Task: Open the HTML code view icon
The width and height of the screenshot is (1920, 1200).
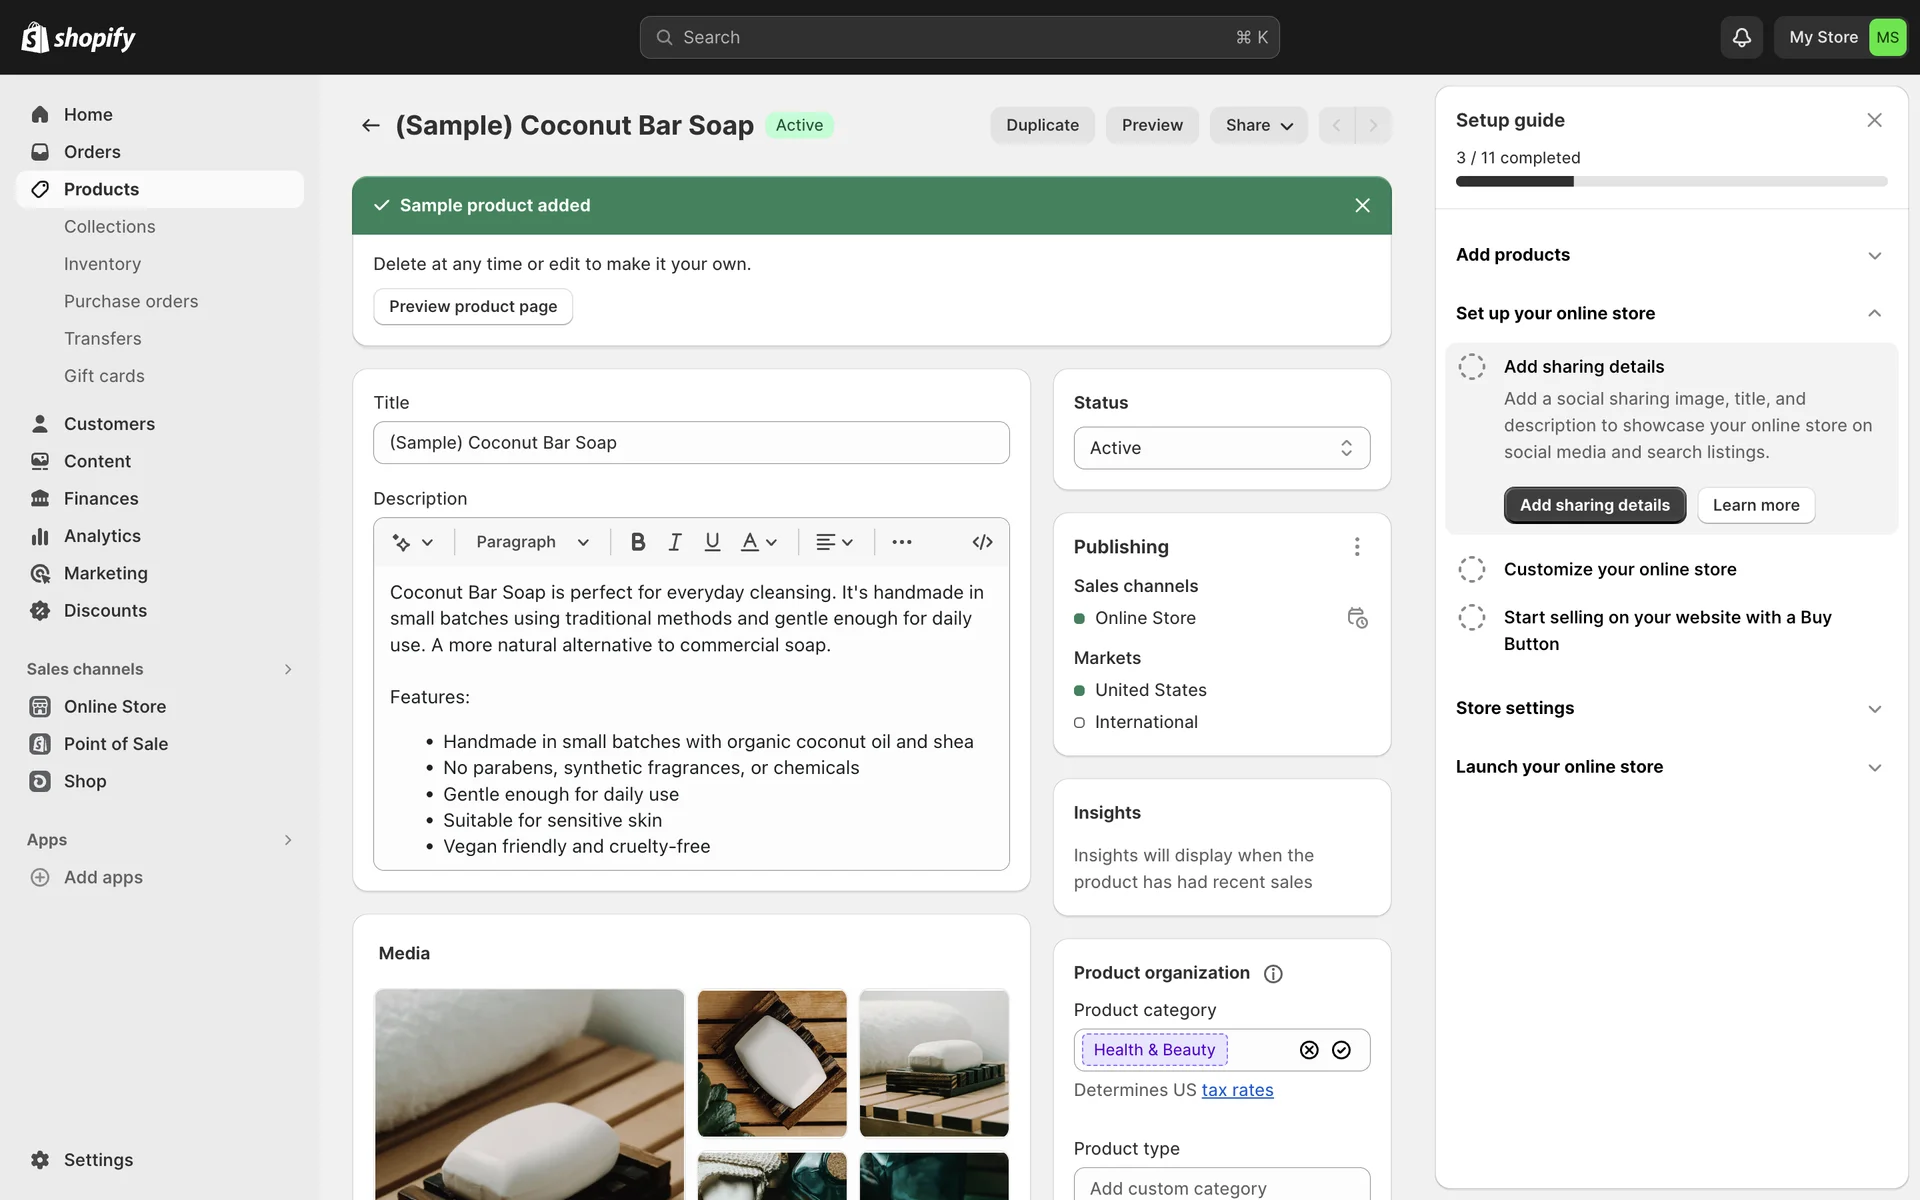Action: coord(982,542)
